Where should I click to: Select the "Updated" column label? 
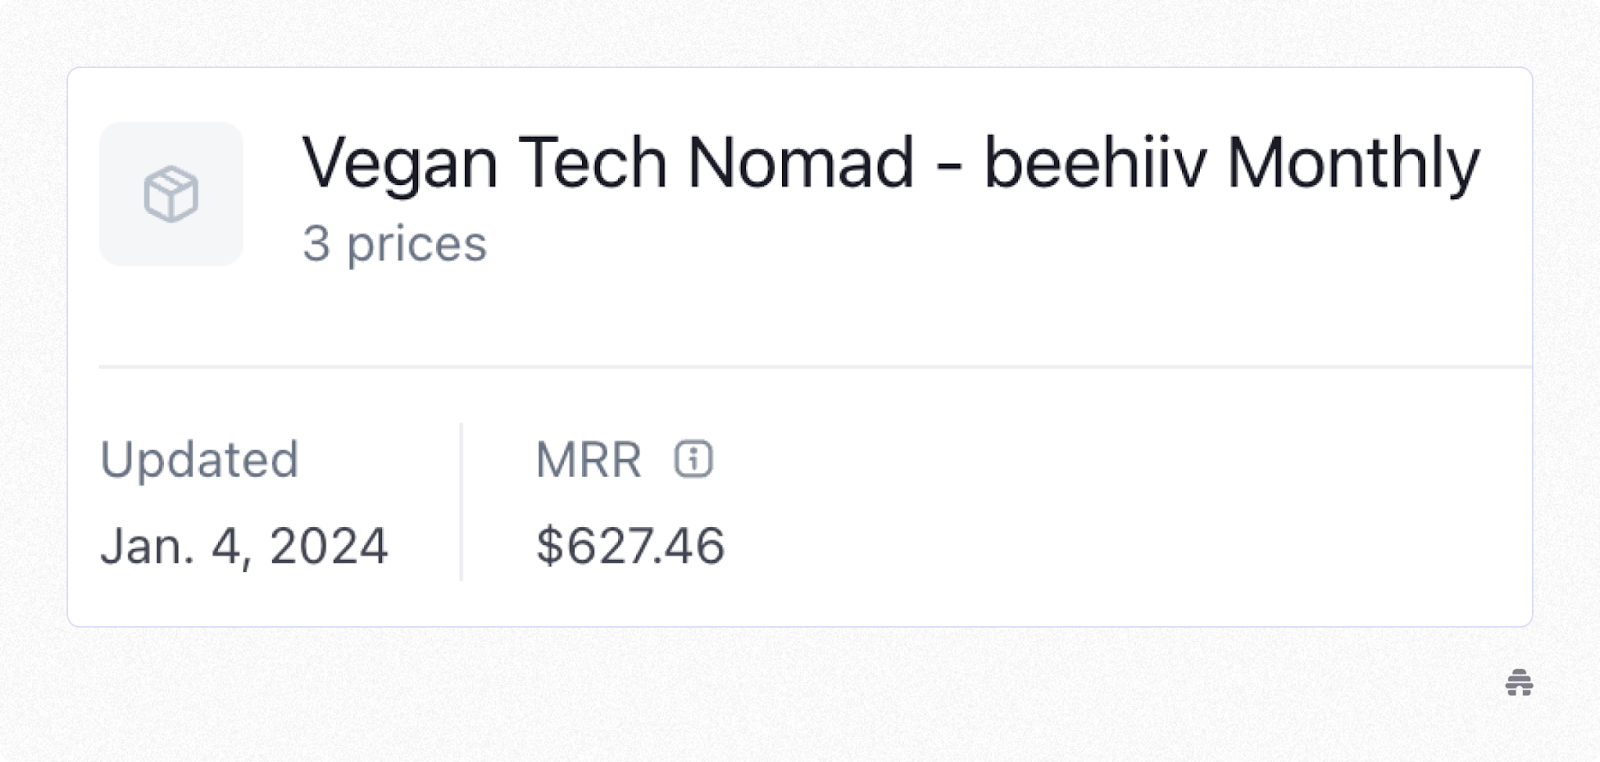click(x=199, y=460)
